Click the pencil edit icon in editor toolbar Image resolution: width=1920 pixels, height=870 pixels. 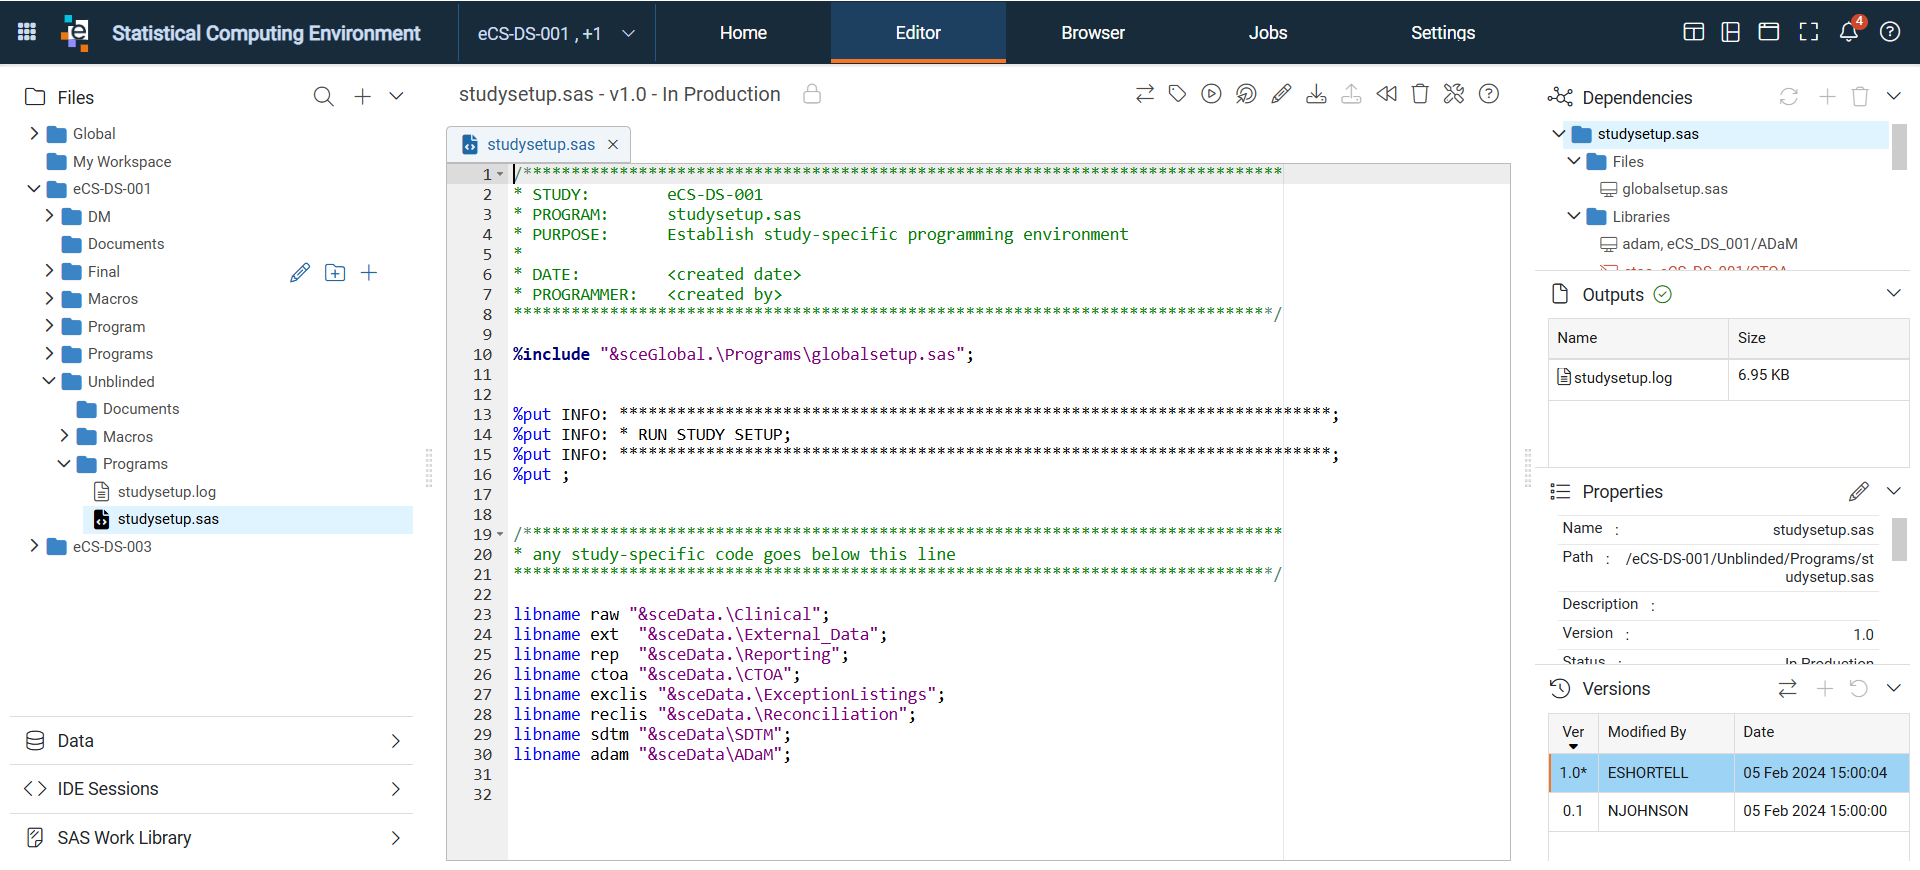[x=1281, y=94]
